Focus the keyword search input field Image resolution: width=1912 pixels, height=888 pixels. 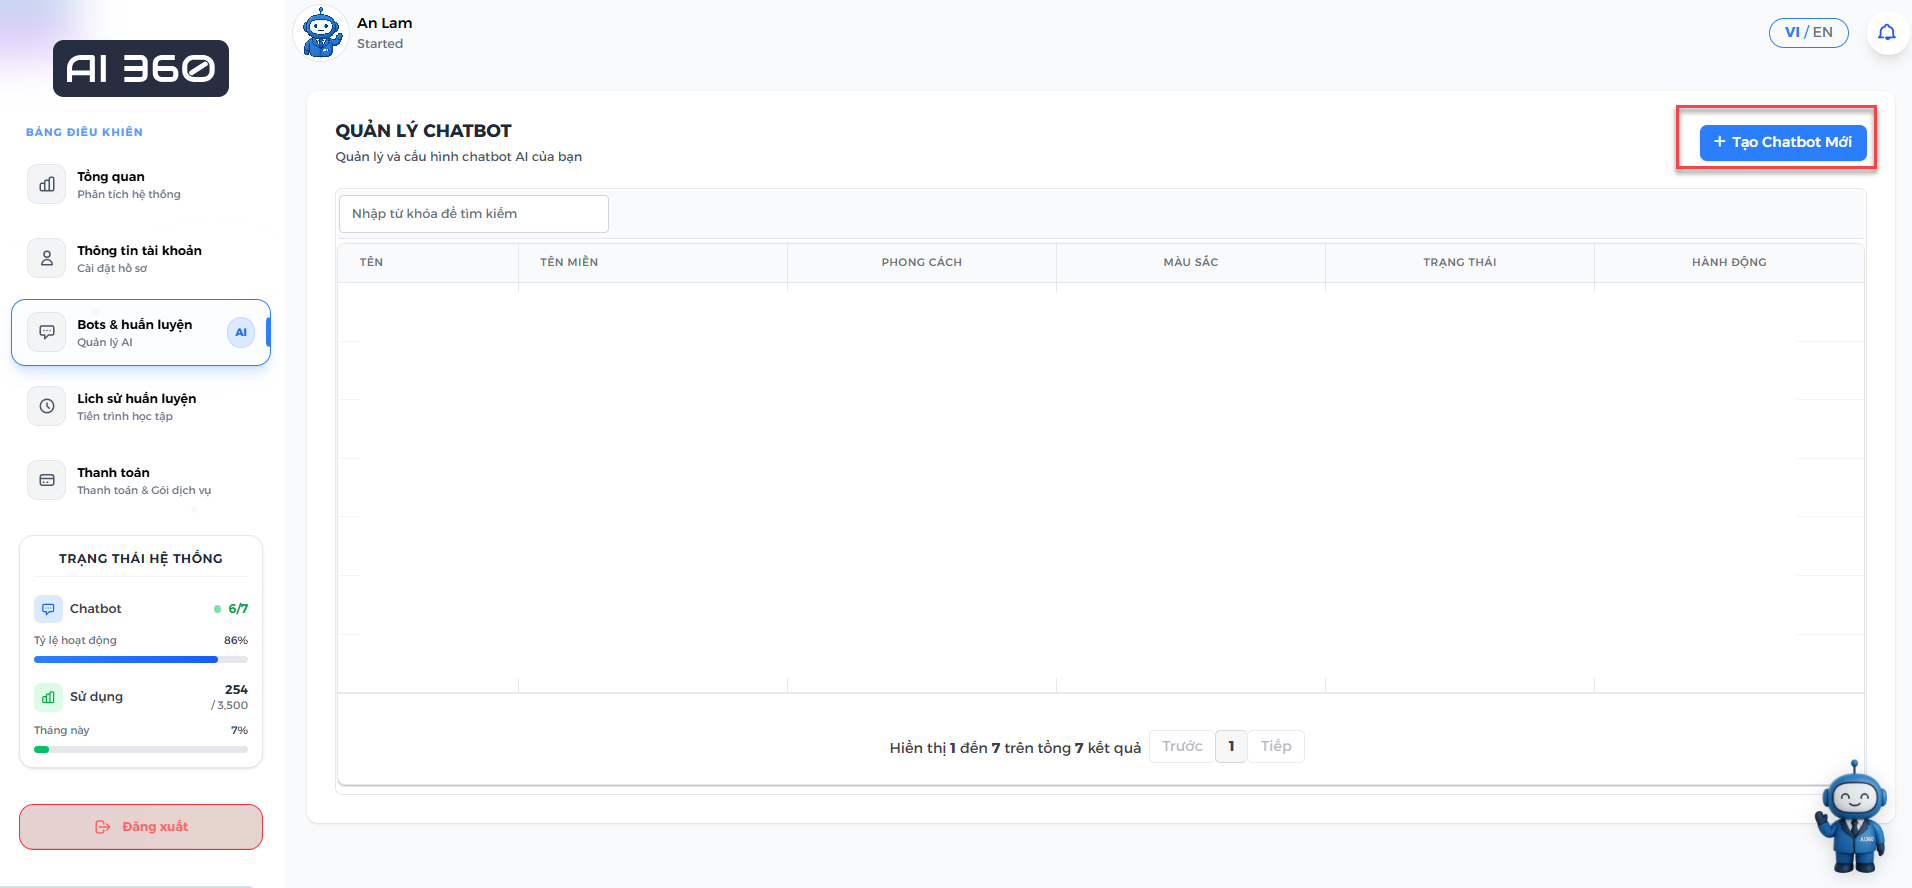pyautogui.click(x=473, y=214)
